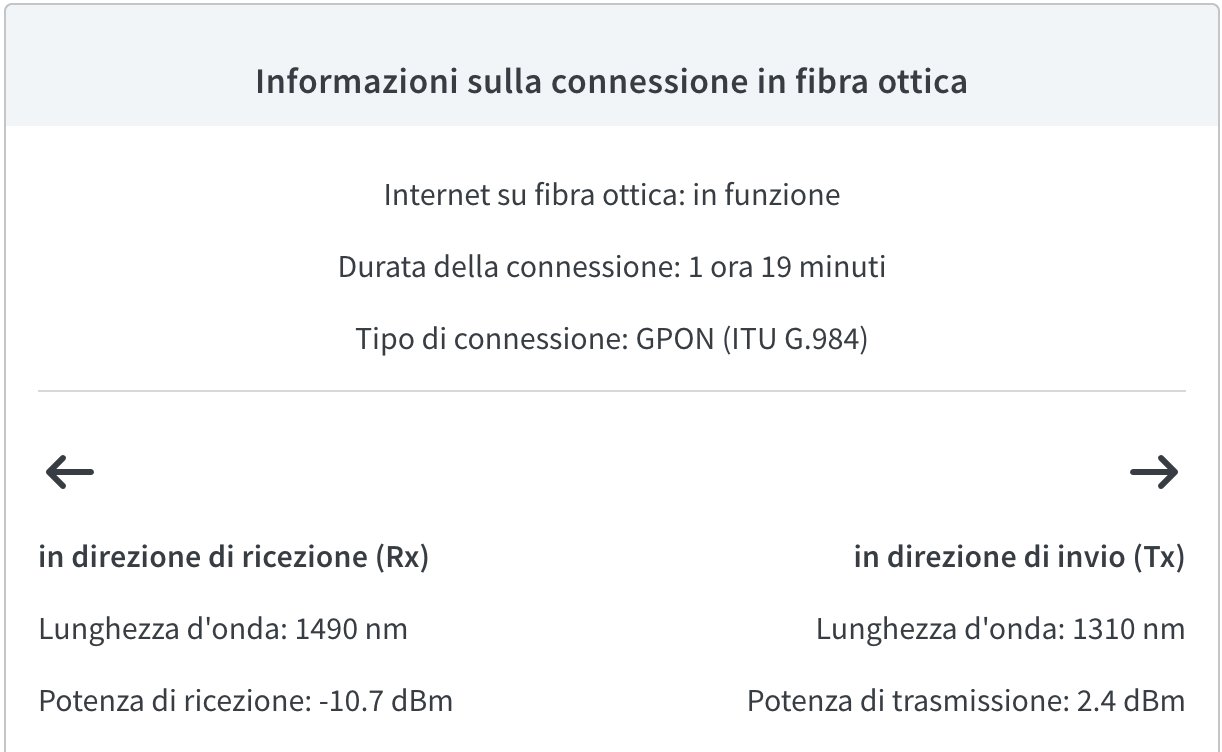This screenshot has width=1222, height=752.
Task: Click the horizontal divider under connection type
Action: [x=611, y=390]
